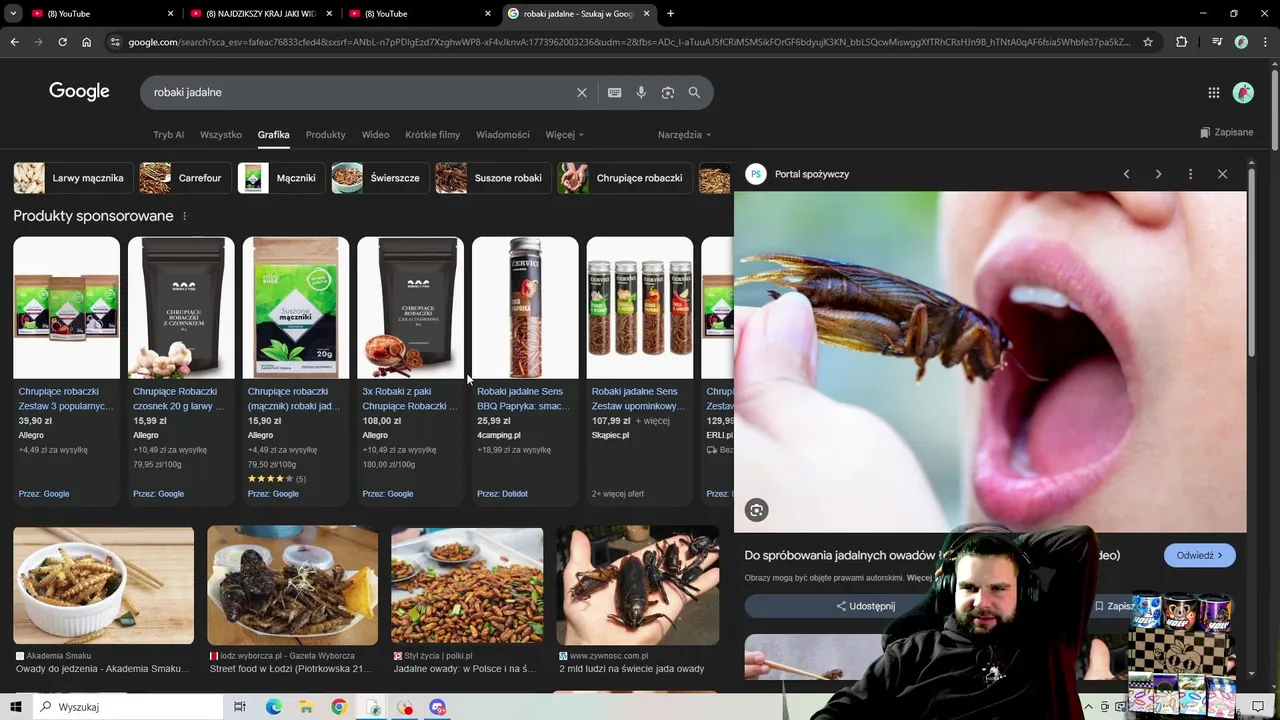
Task: Close the image preview panel
Action: pyautogui.click(x=1222, y=174)
